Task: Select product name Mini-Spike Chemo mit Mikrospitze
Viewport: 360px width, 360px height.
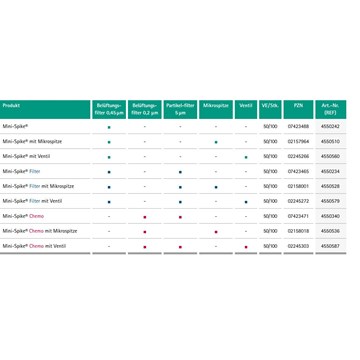Action: (40, 231)
